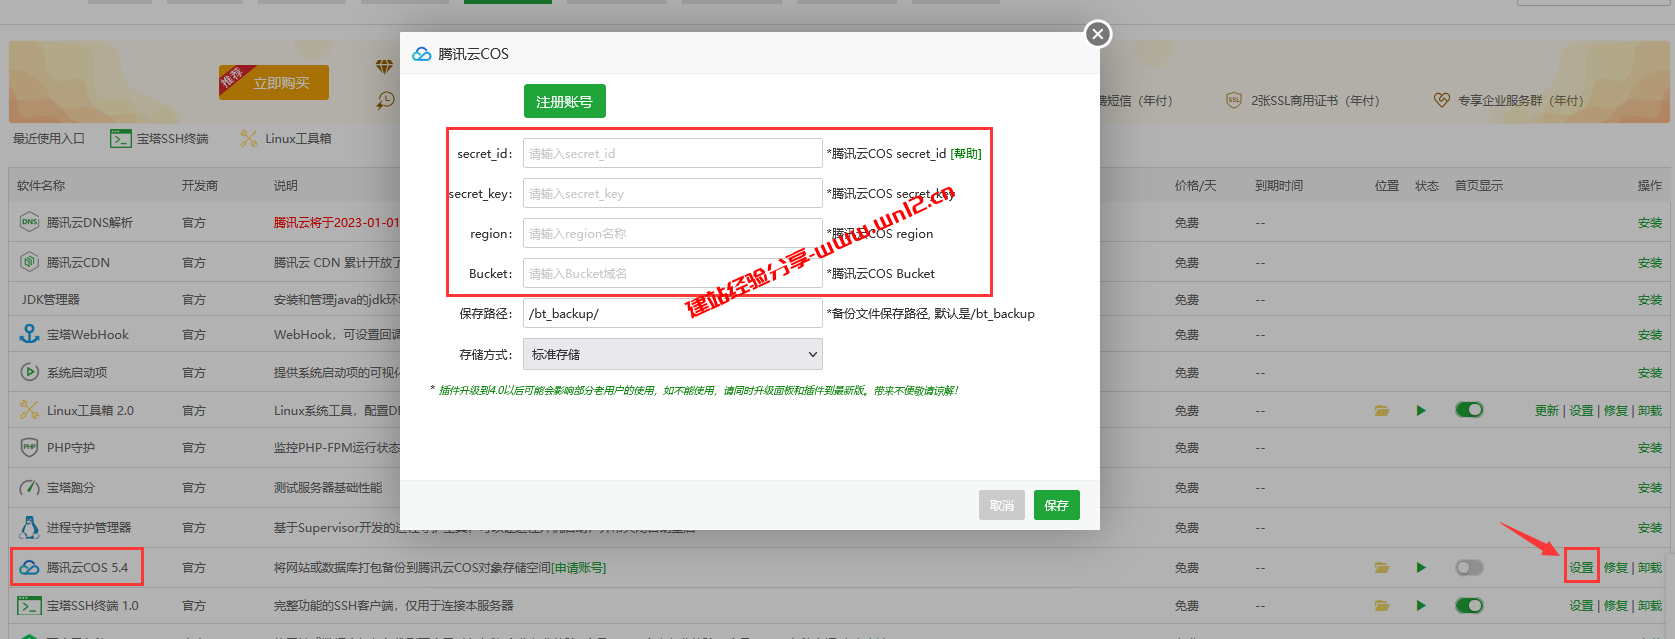Click the green 保存 button
The width and height of the screenshot is (1675, 639).
(x=1056, y=505)
